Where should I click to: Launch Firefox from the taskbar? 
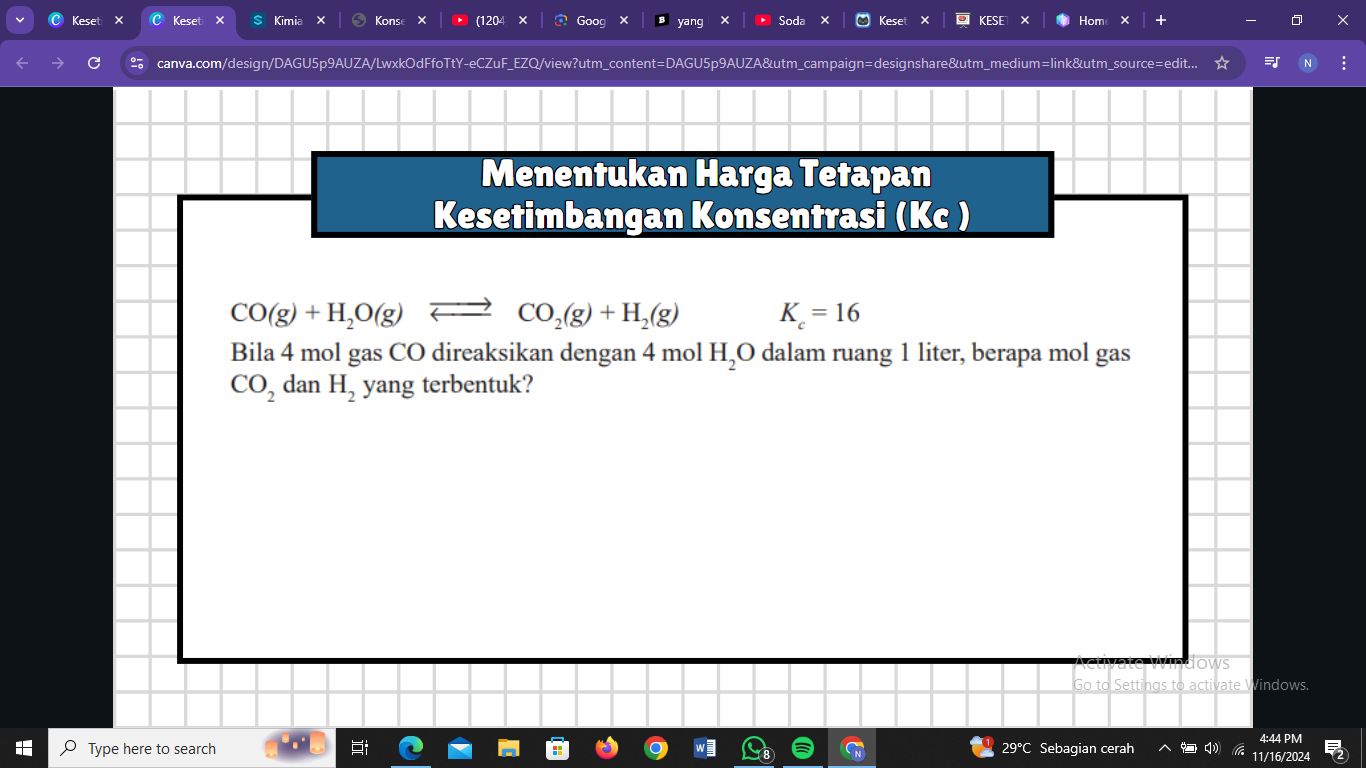click(x=606, y=748)
